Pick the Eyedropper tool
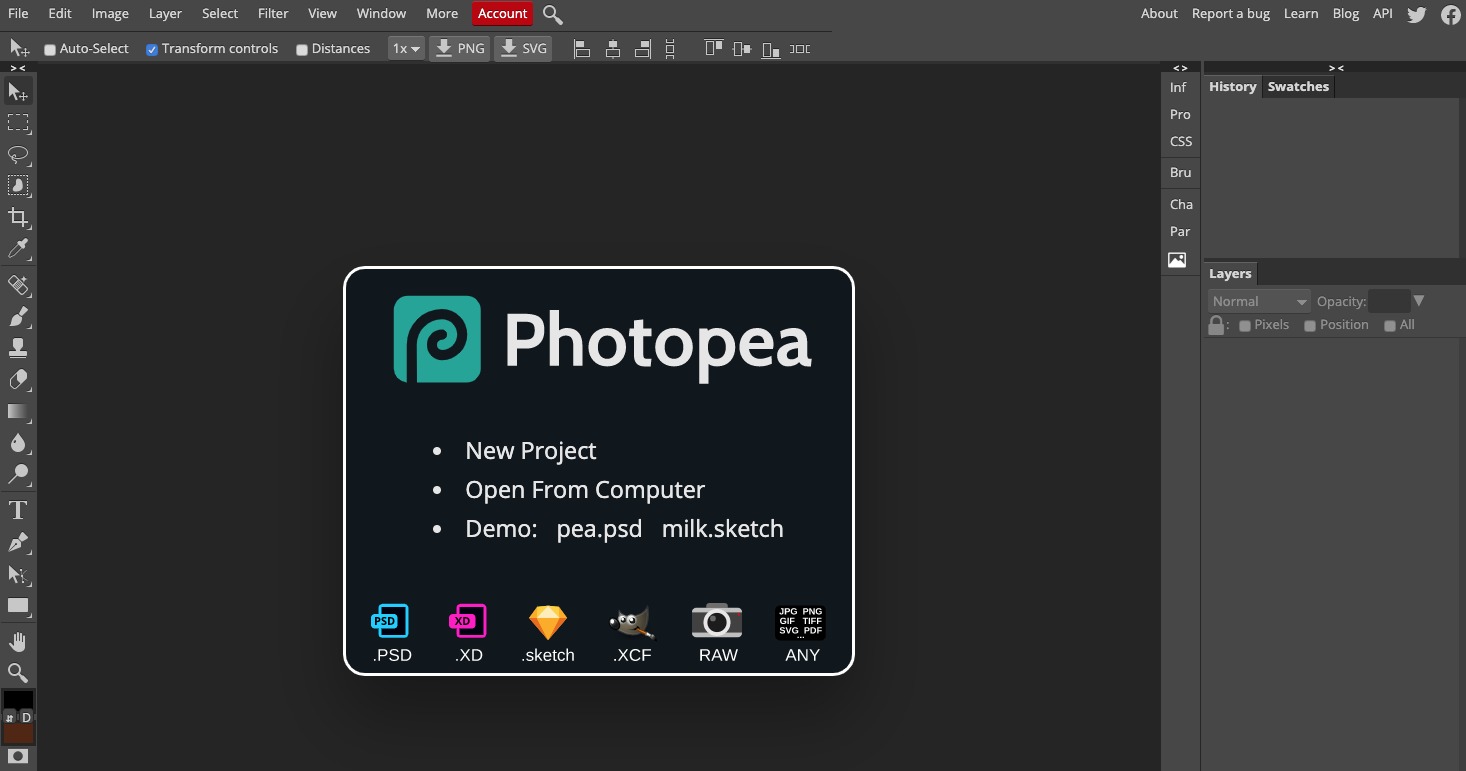The width and height of the screenshot is (1466, 771). 18,248
